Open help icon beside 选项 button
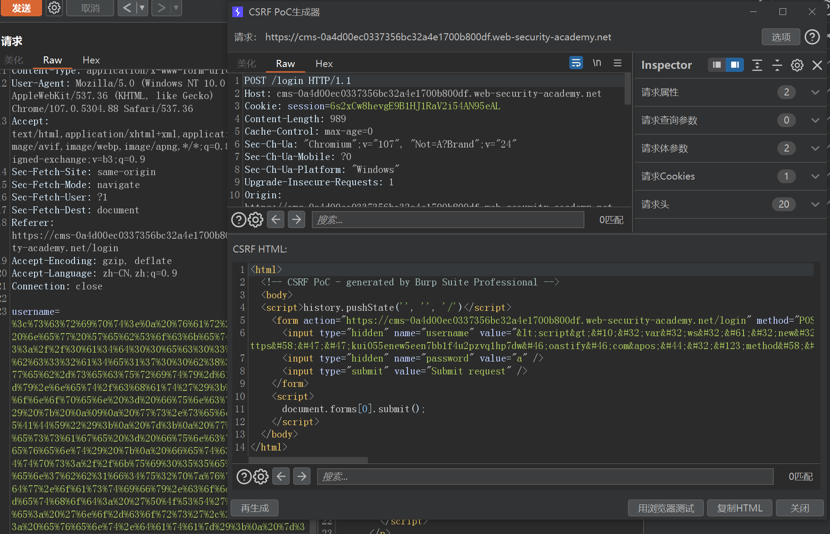The width and height of the screenshot is (830, 534). (812, 37)
